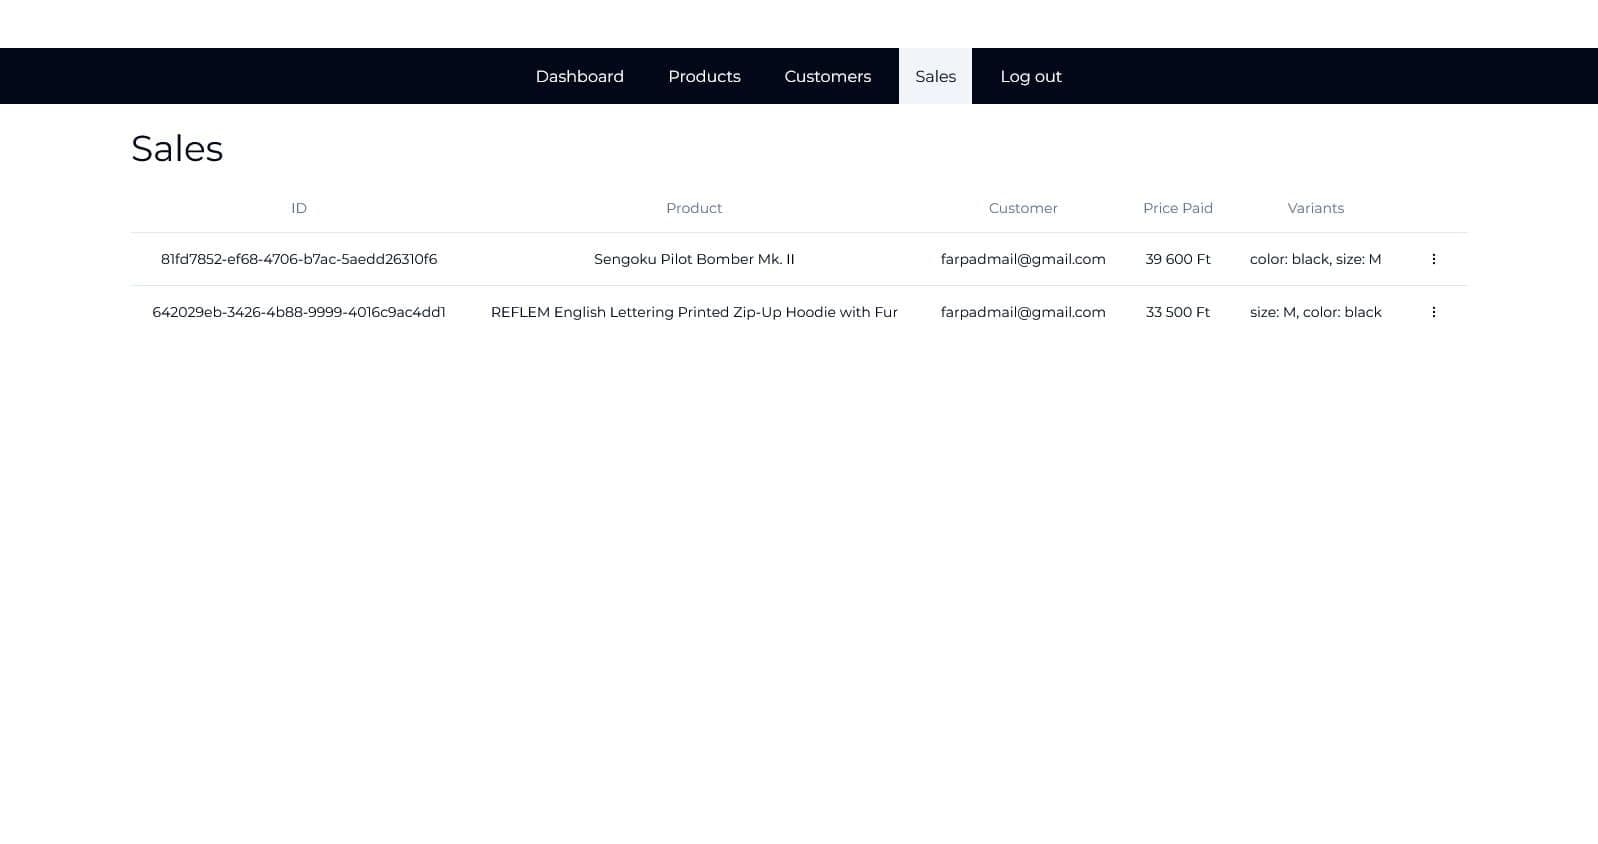Open actions menu for Sengoku Pilot Bomber sale
The height and width of the screenshot is (844, 1598).
1433,259
